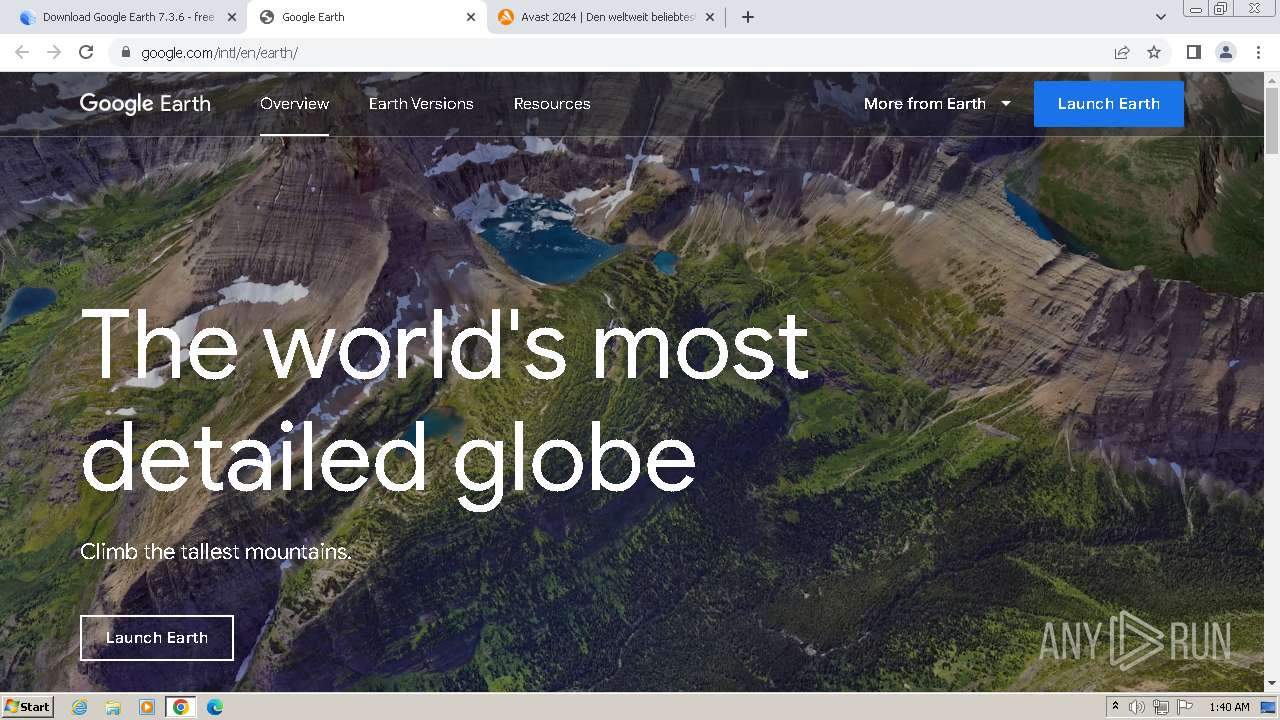Open the browser side panel icon
The image size is (1280, 720).
pyautogui.click(x=1193, y=52)
